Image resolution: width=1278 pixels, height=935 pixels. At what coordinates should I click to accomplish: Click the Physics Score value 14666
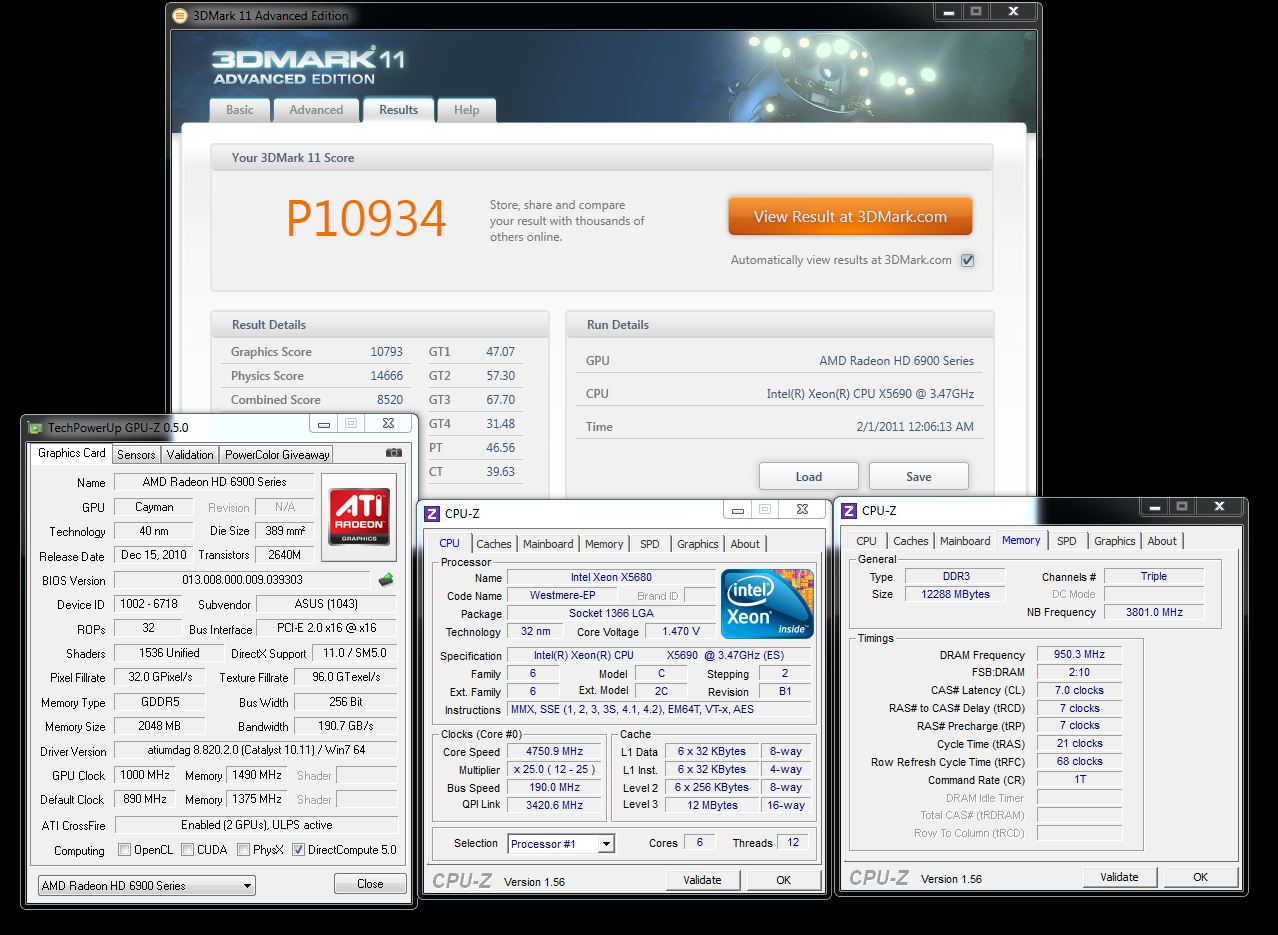pyautogui.click(x=386, y=376)
